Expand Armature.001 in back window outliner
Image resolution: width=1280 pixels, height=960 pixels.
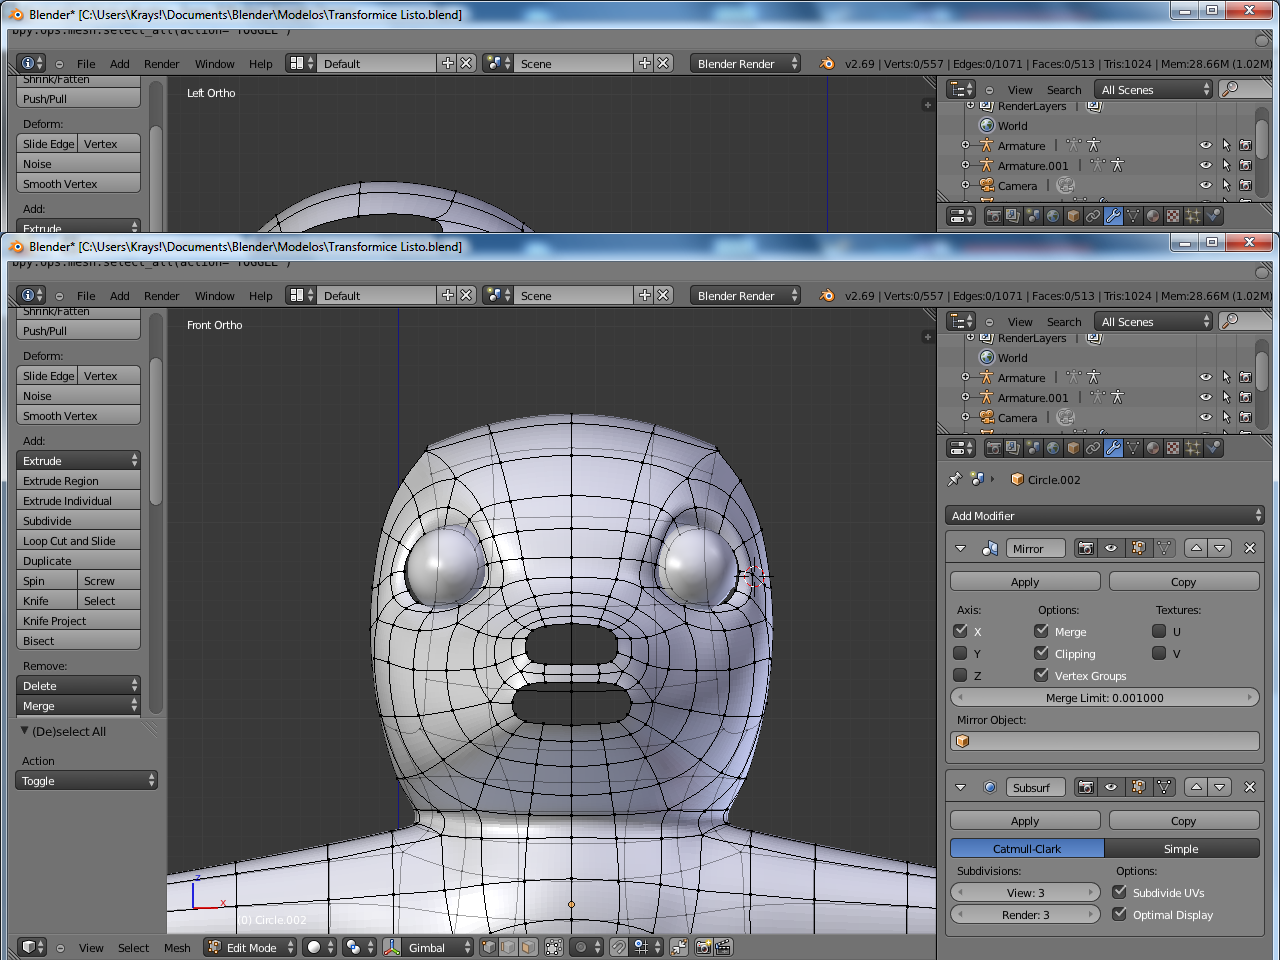[966, 165]
